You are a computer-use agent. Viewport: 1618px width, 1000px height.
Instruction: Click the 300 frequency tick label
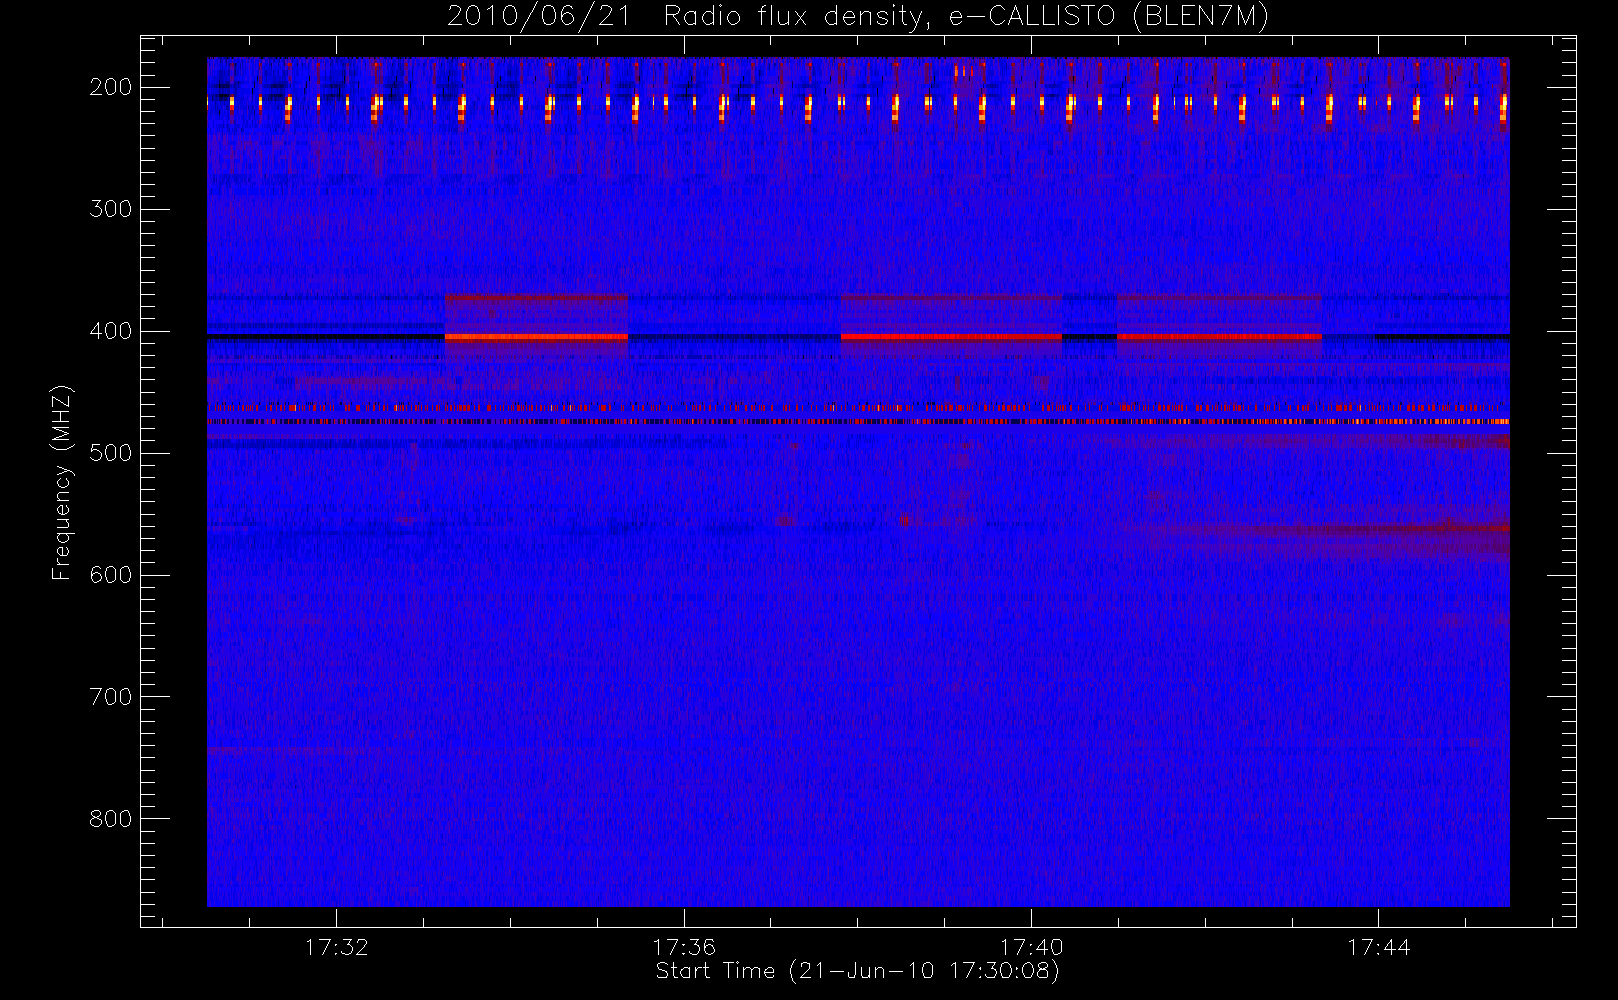(111, 209)
